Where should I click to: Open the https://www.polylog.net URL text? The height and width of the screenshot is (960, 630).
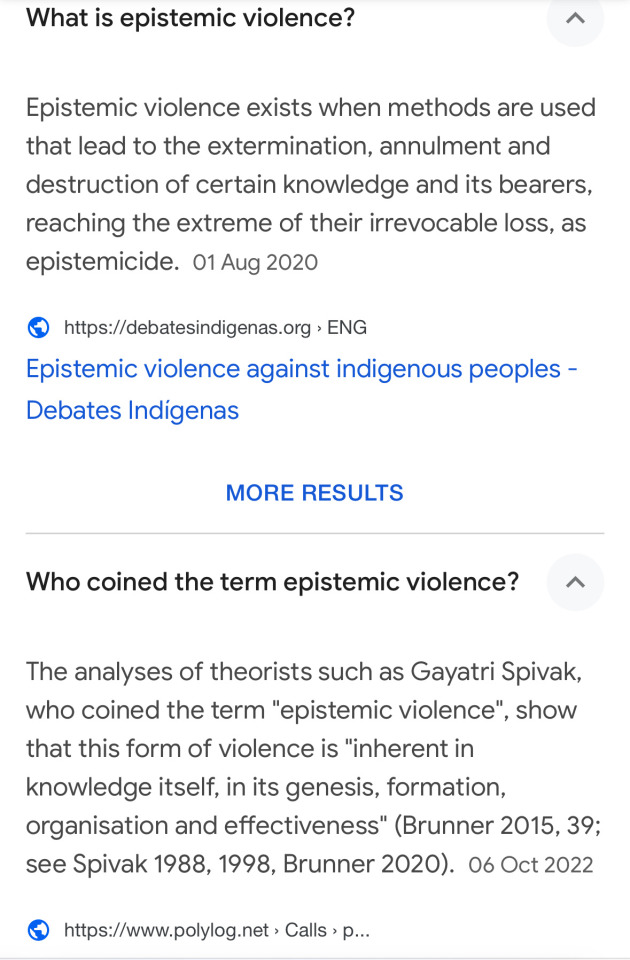167,931
